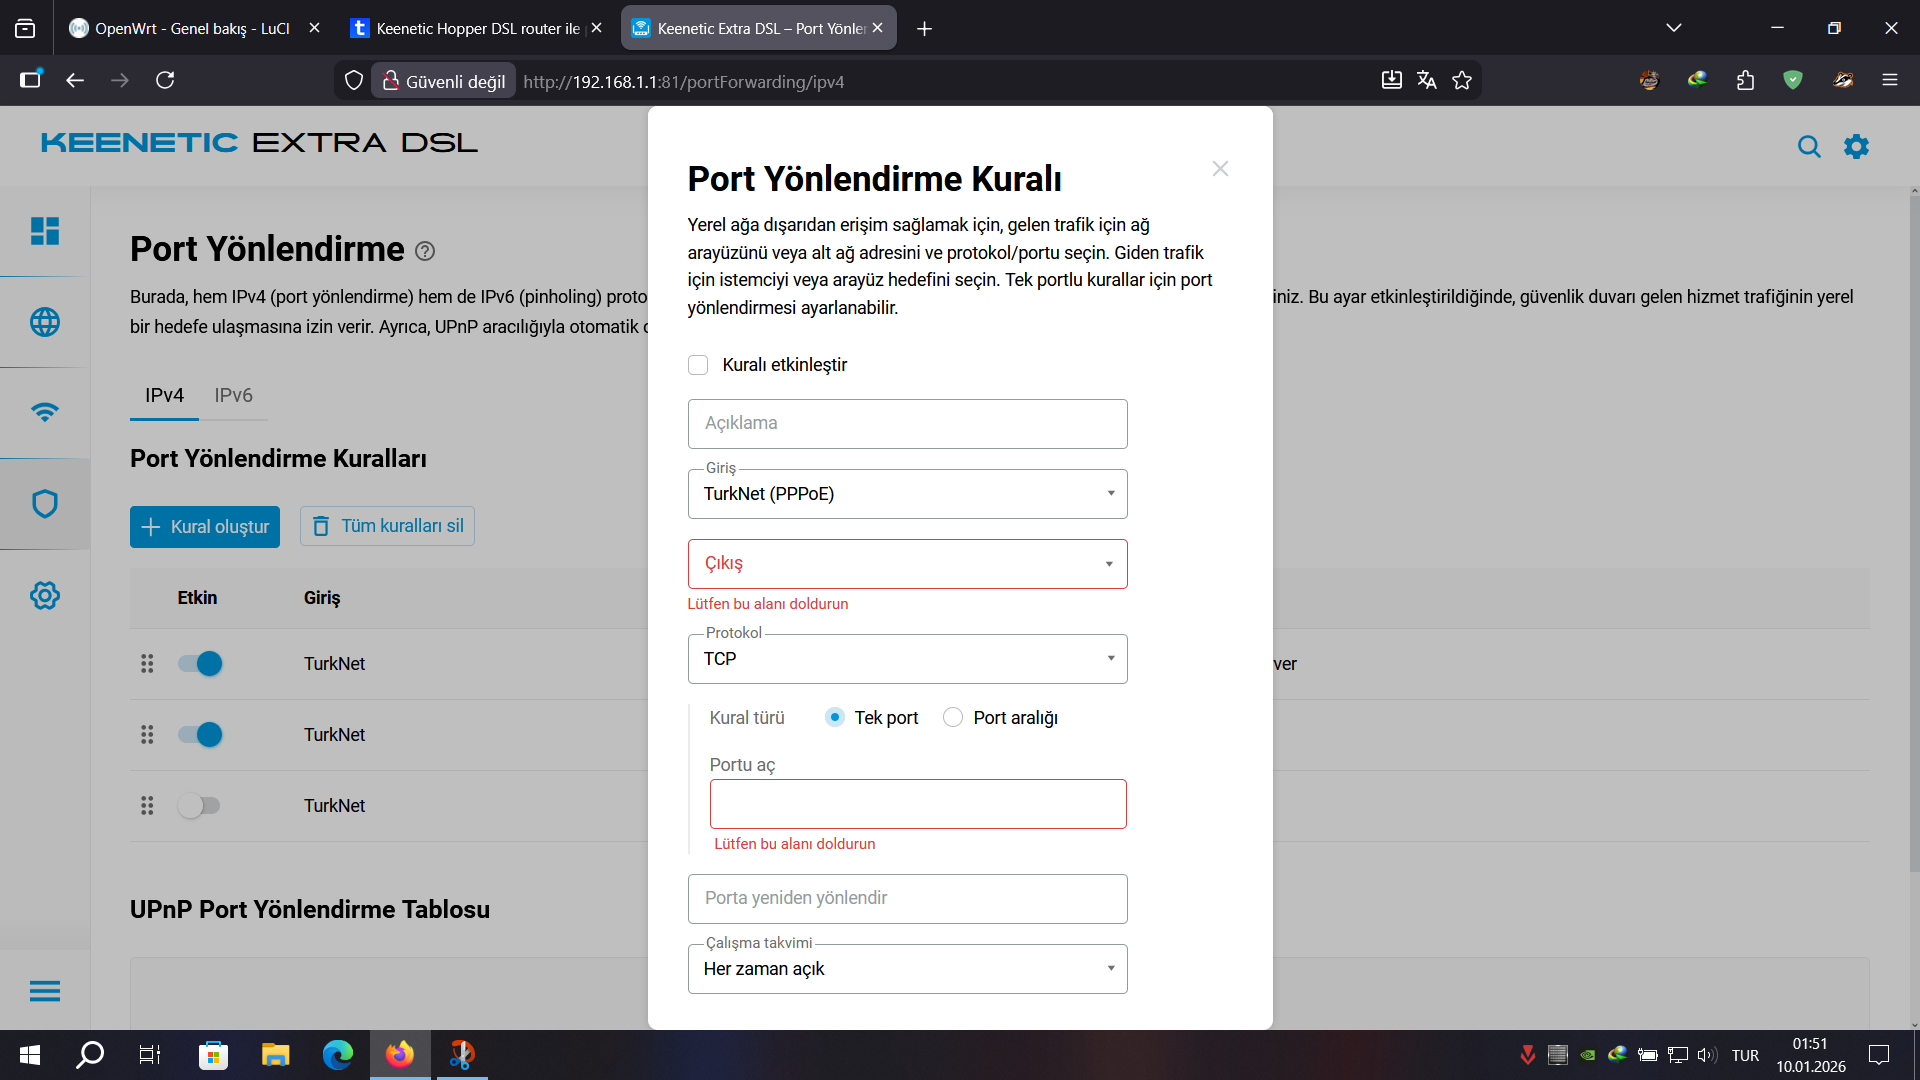Click the taskbar volume icon
1920x1080 pixels.
coord(1707,1055)
